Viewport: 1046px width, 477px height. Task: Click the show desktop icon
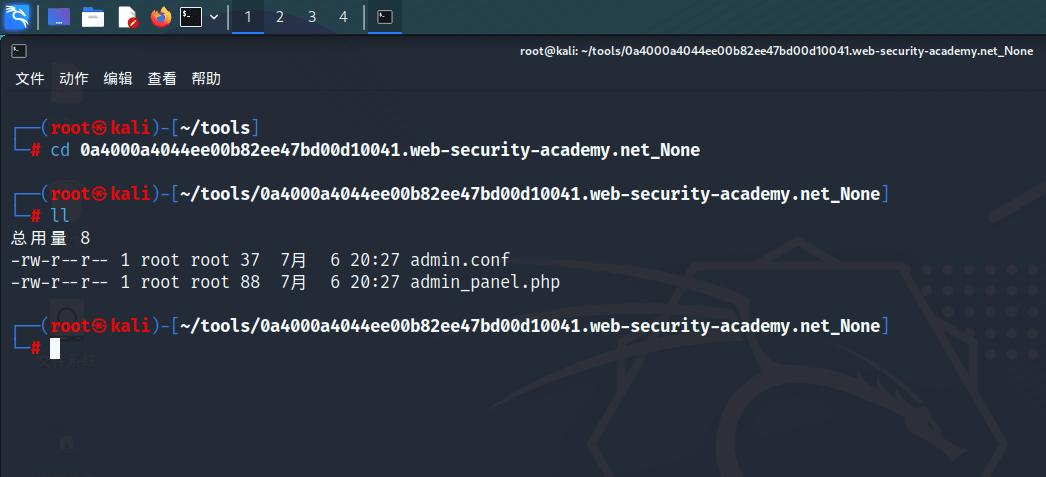pyautogui.click(x=59, y=17)
